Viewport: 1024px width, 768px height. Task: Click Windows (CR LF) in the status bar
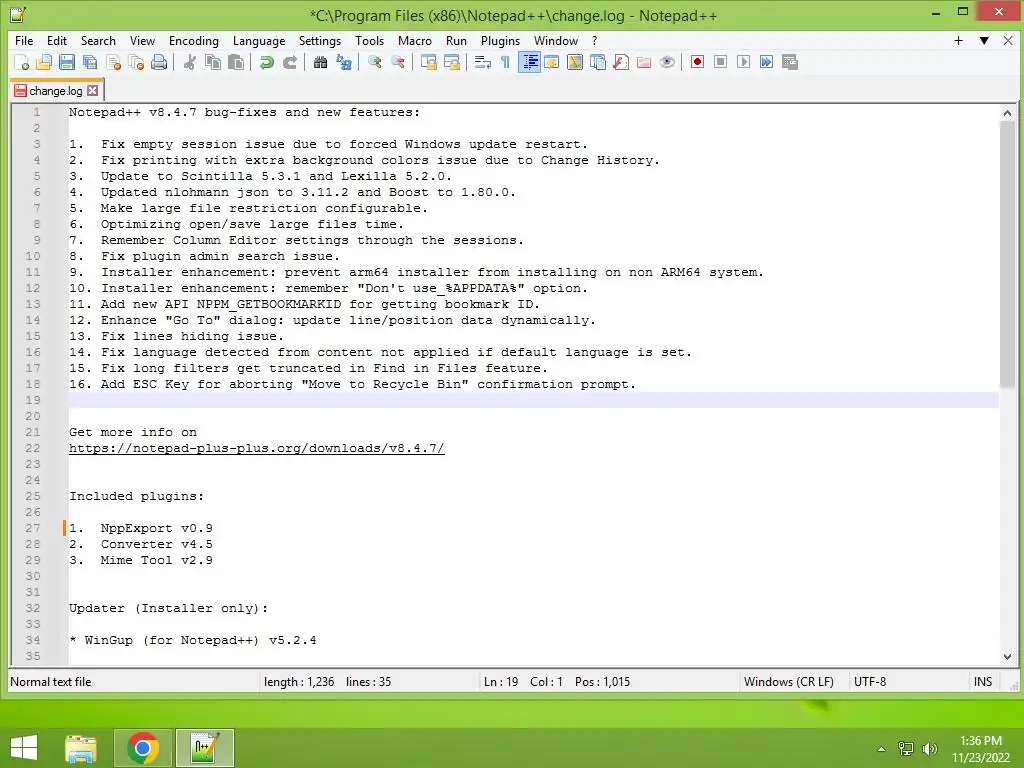pos(789,682)
